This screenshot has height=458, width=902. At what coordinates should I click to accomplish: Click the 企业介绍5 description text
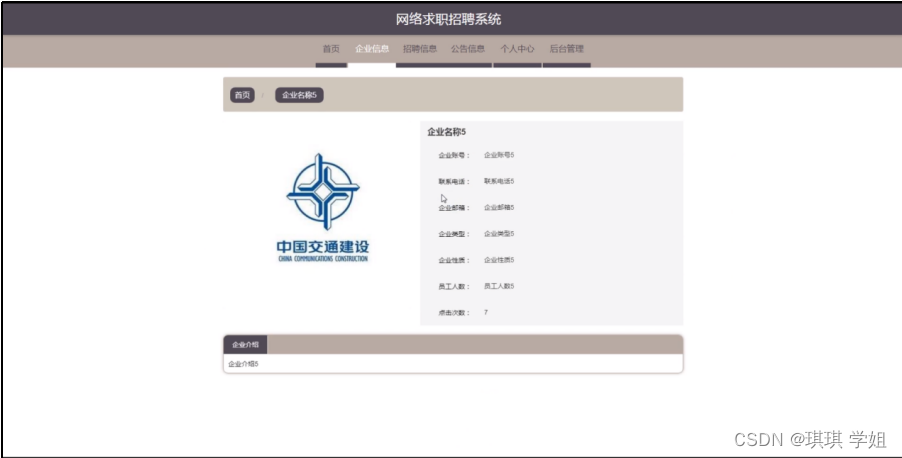pyautogui.click(x=243, y=364)
